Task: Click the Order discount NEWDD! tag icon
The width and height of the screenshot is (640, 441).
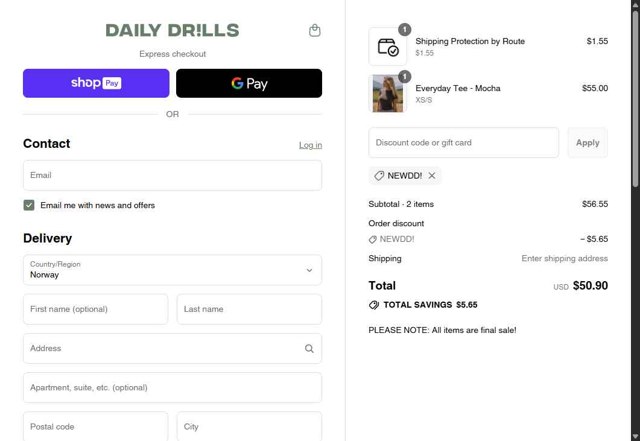Action: (x=372, y=240)
